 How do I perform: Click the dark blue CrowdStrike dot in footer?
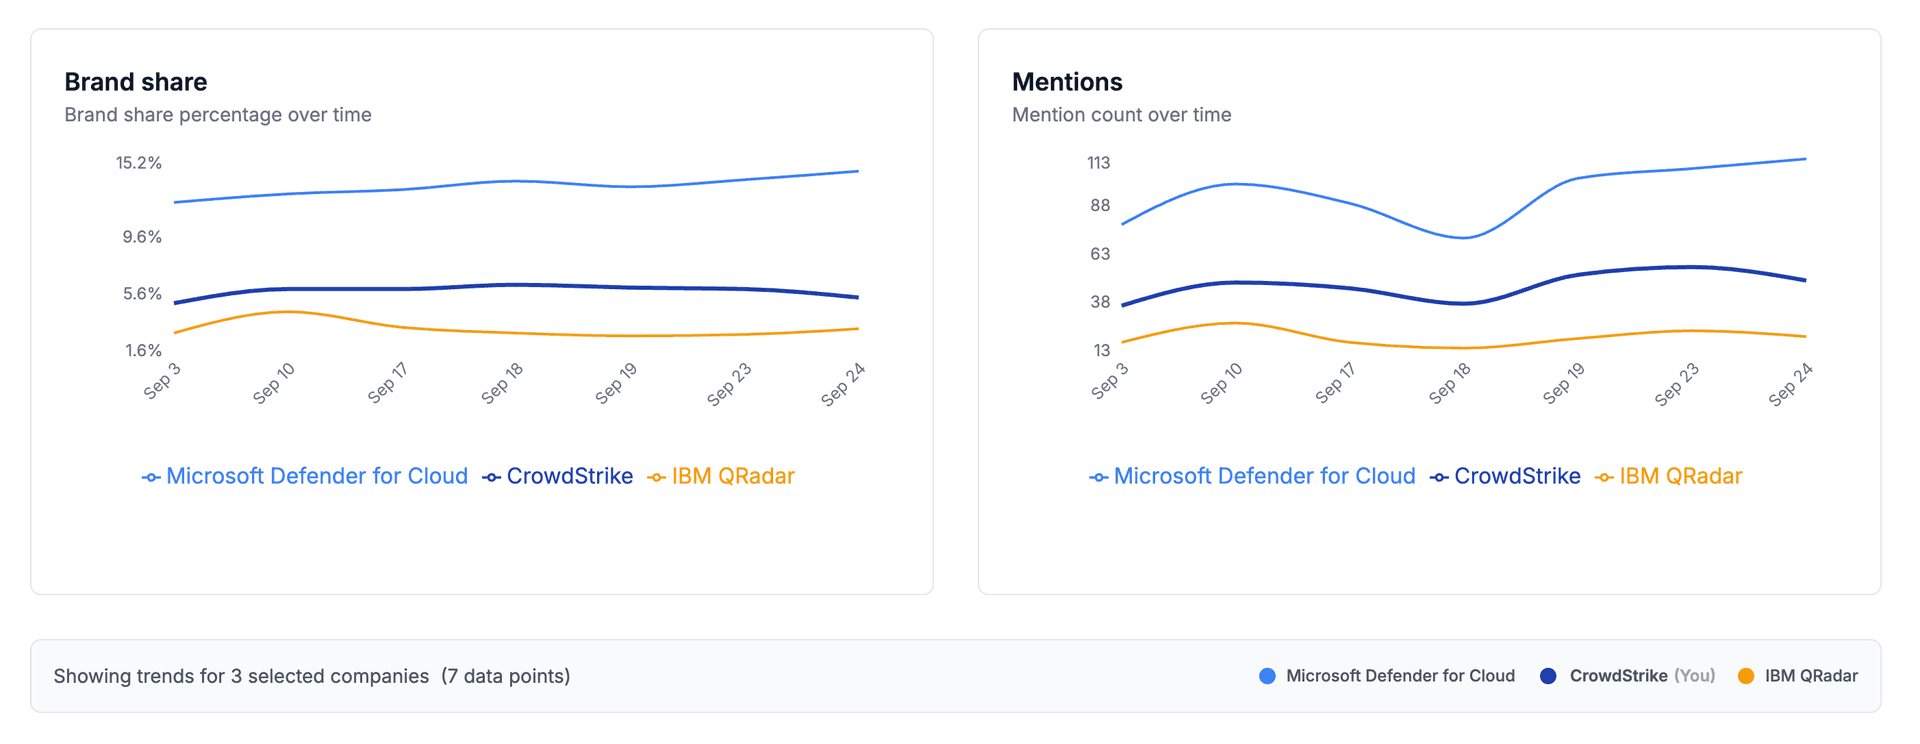coord(1548,676)
